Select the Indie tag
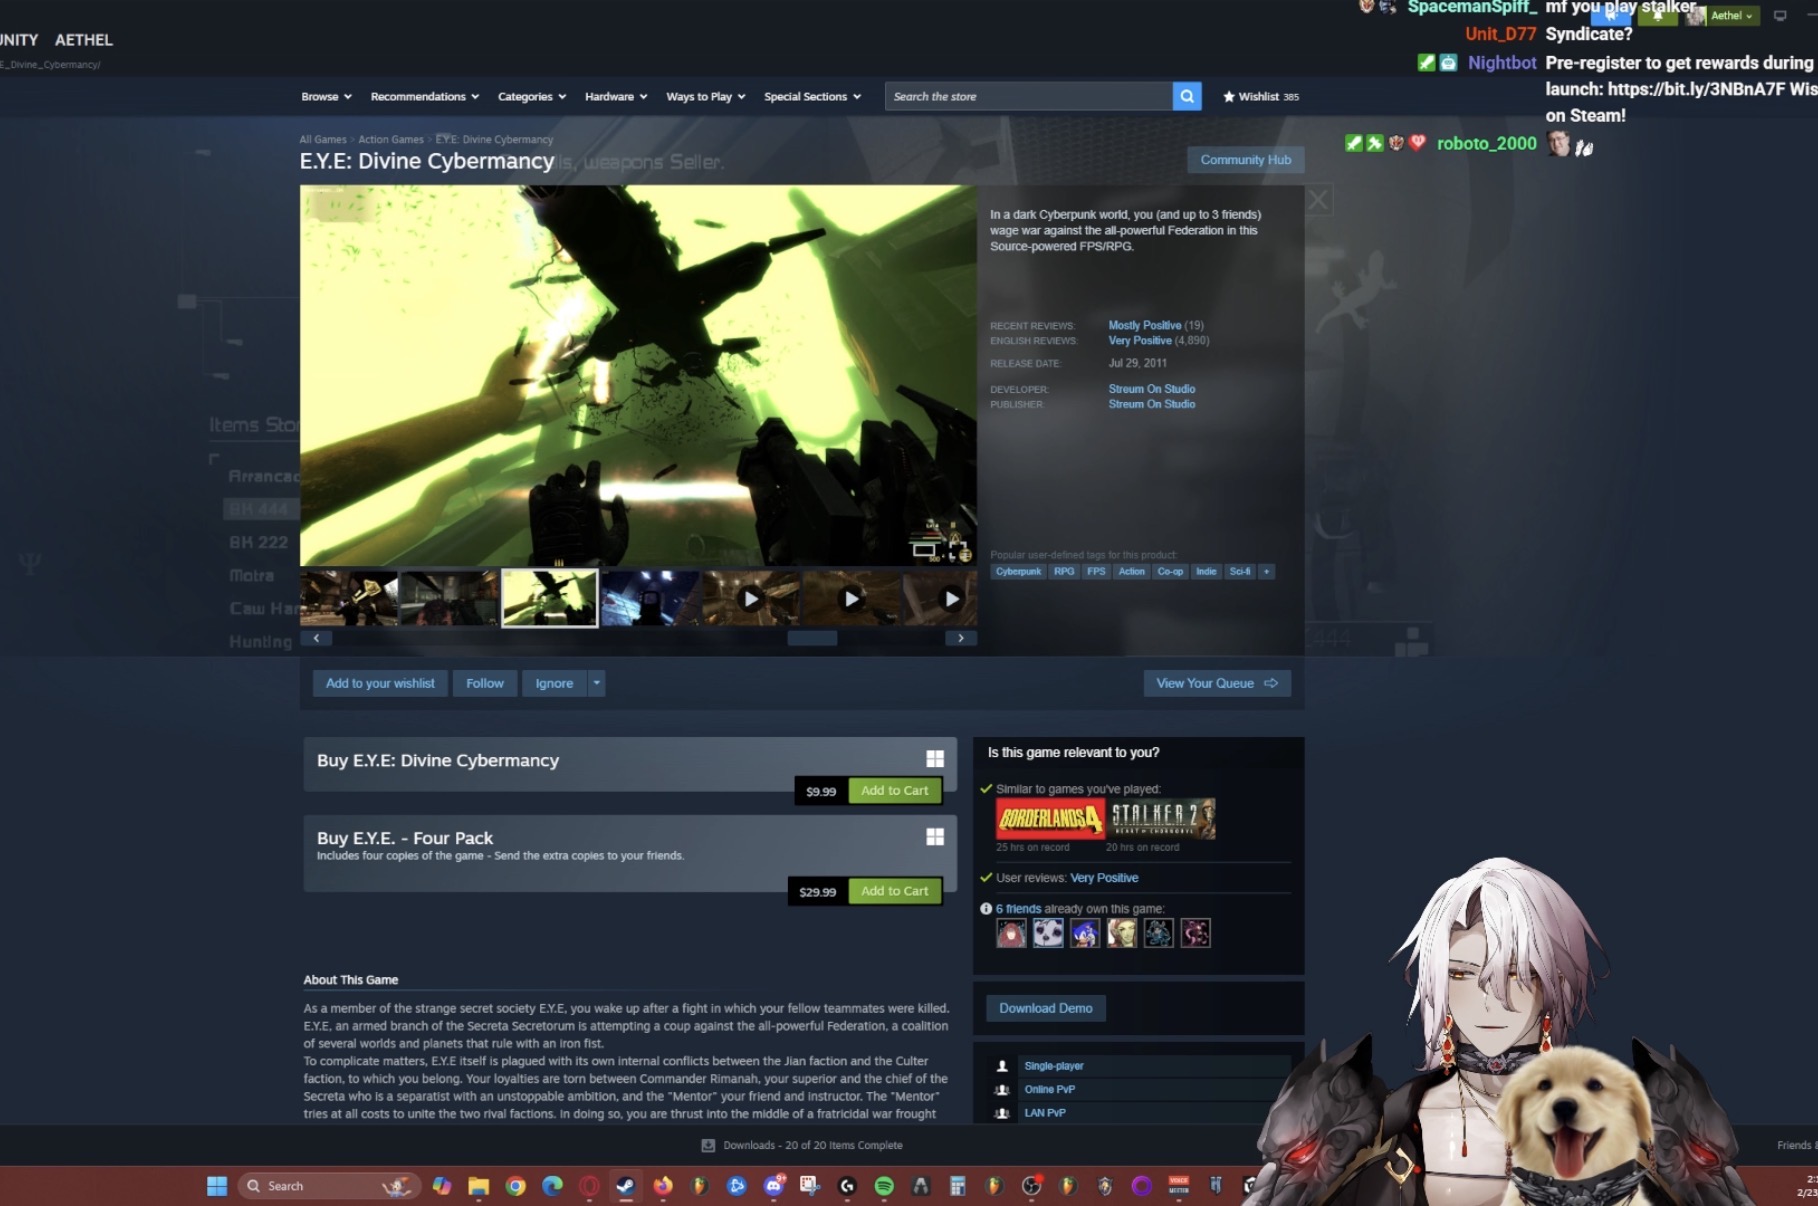This screenshot has width=1818, height=1206. pos(1206,572)
